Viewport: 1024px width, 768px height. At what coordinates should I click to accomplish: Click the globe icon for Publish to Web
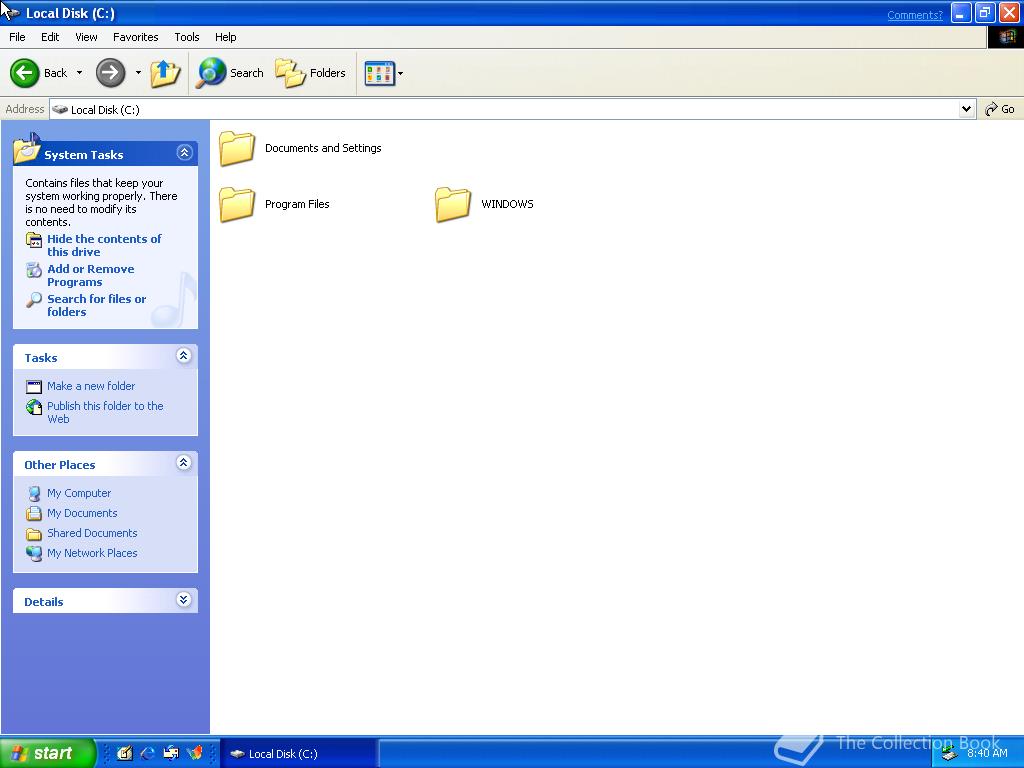(34, 407)
